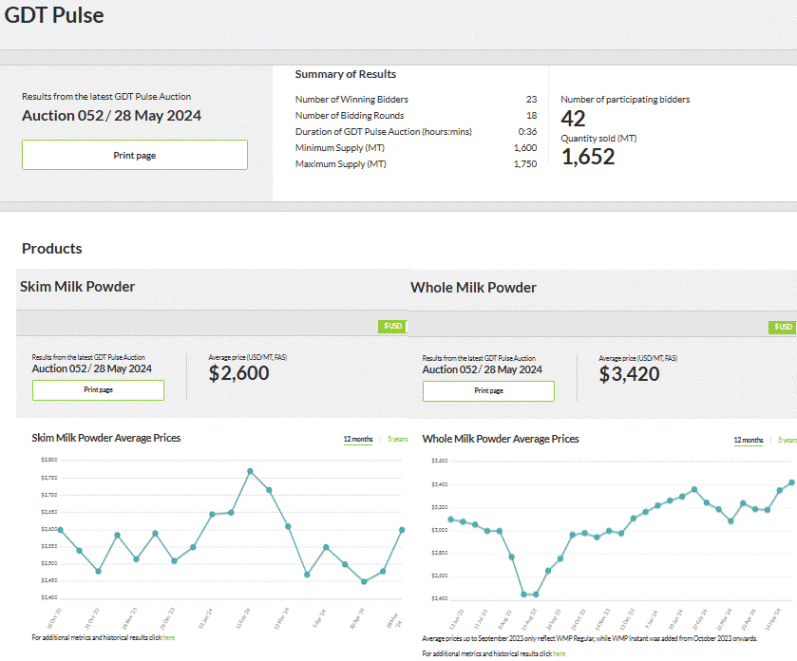Click the first data point of Whole Milk chart
This screenshot has width=797, height=661.
point(451,519)
